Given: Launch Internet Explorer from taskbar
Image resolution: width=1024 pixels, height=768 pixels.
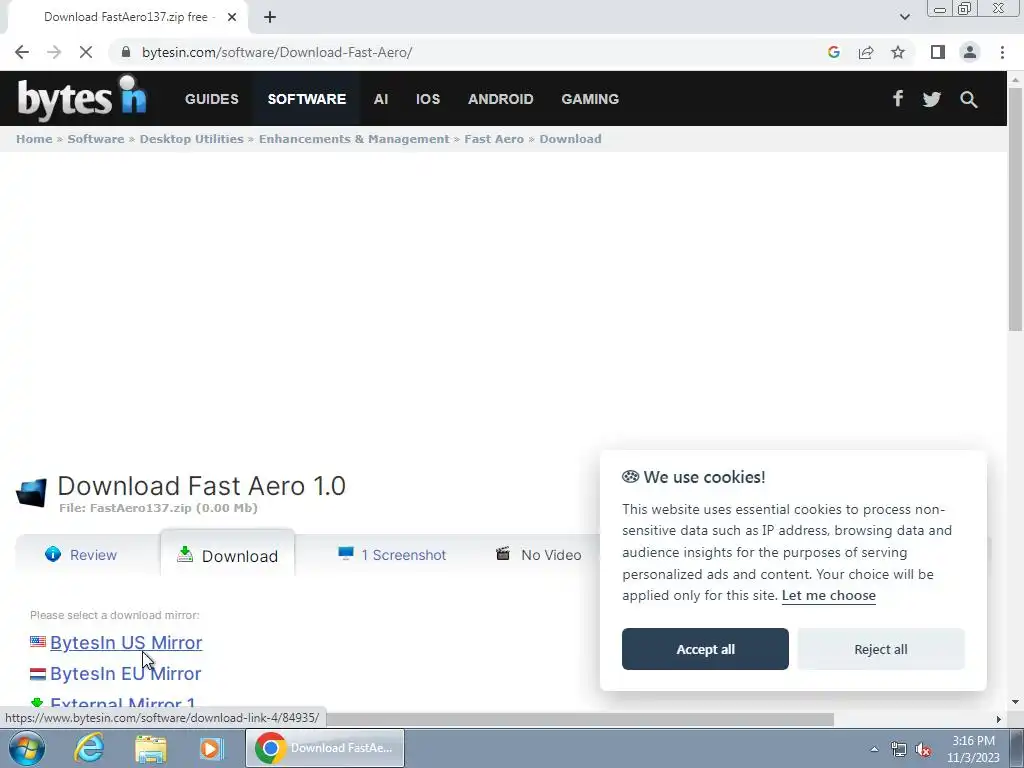Looking at the screenshot, I should pyautogui.click(x=89, y=748).
